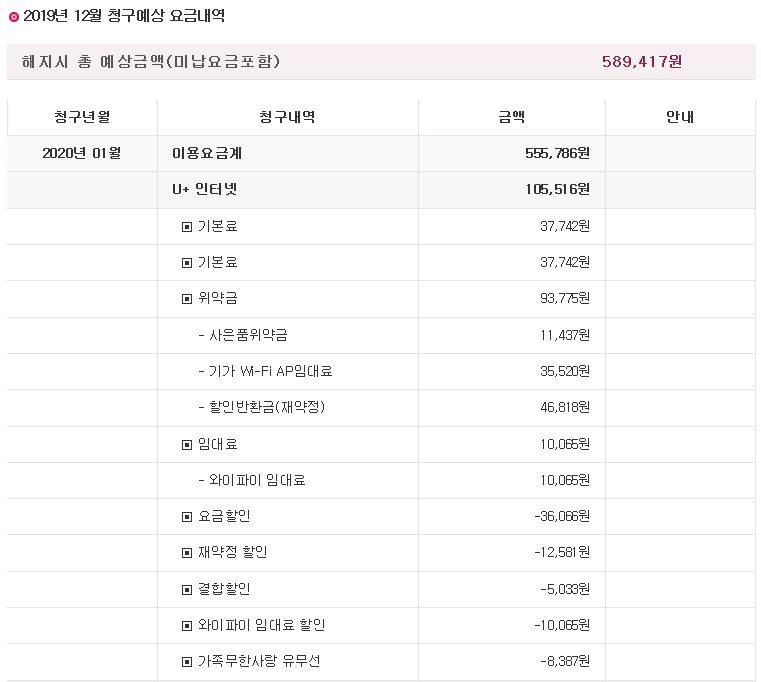Click the 청구내역 column header
The image size is (761, 682).
pyautogui.click(x=287, y=118)
